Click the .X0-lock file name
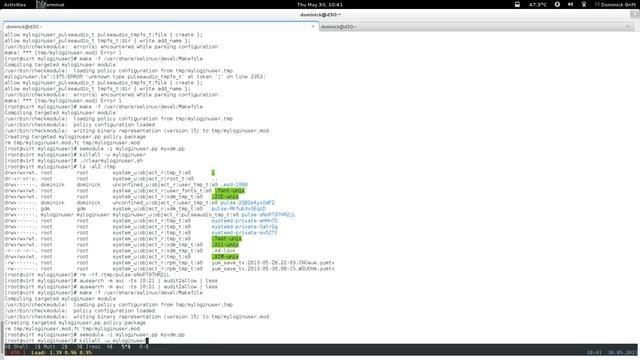 pyautogui.click(x=223, y=251)
